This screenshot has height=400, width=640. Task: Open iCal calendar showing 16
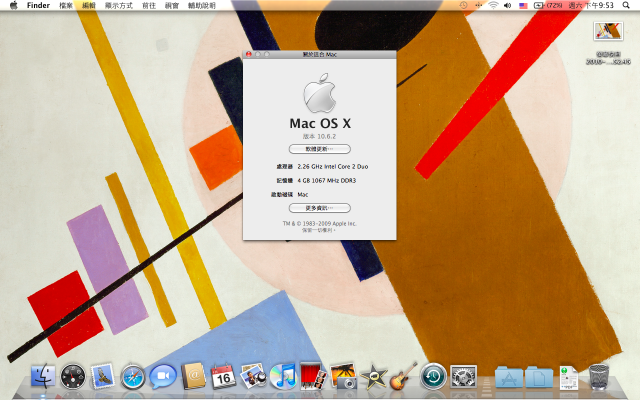(x=223, y=376)
